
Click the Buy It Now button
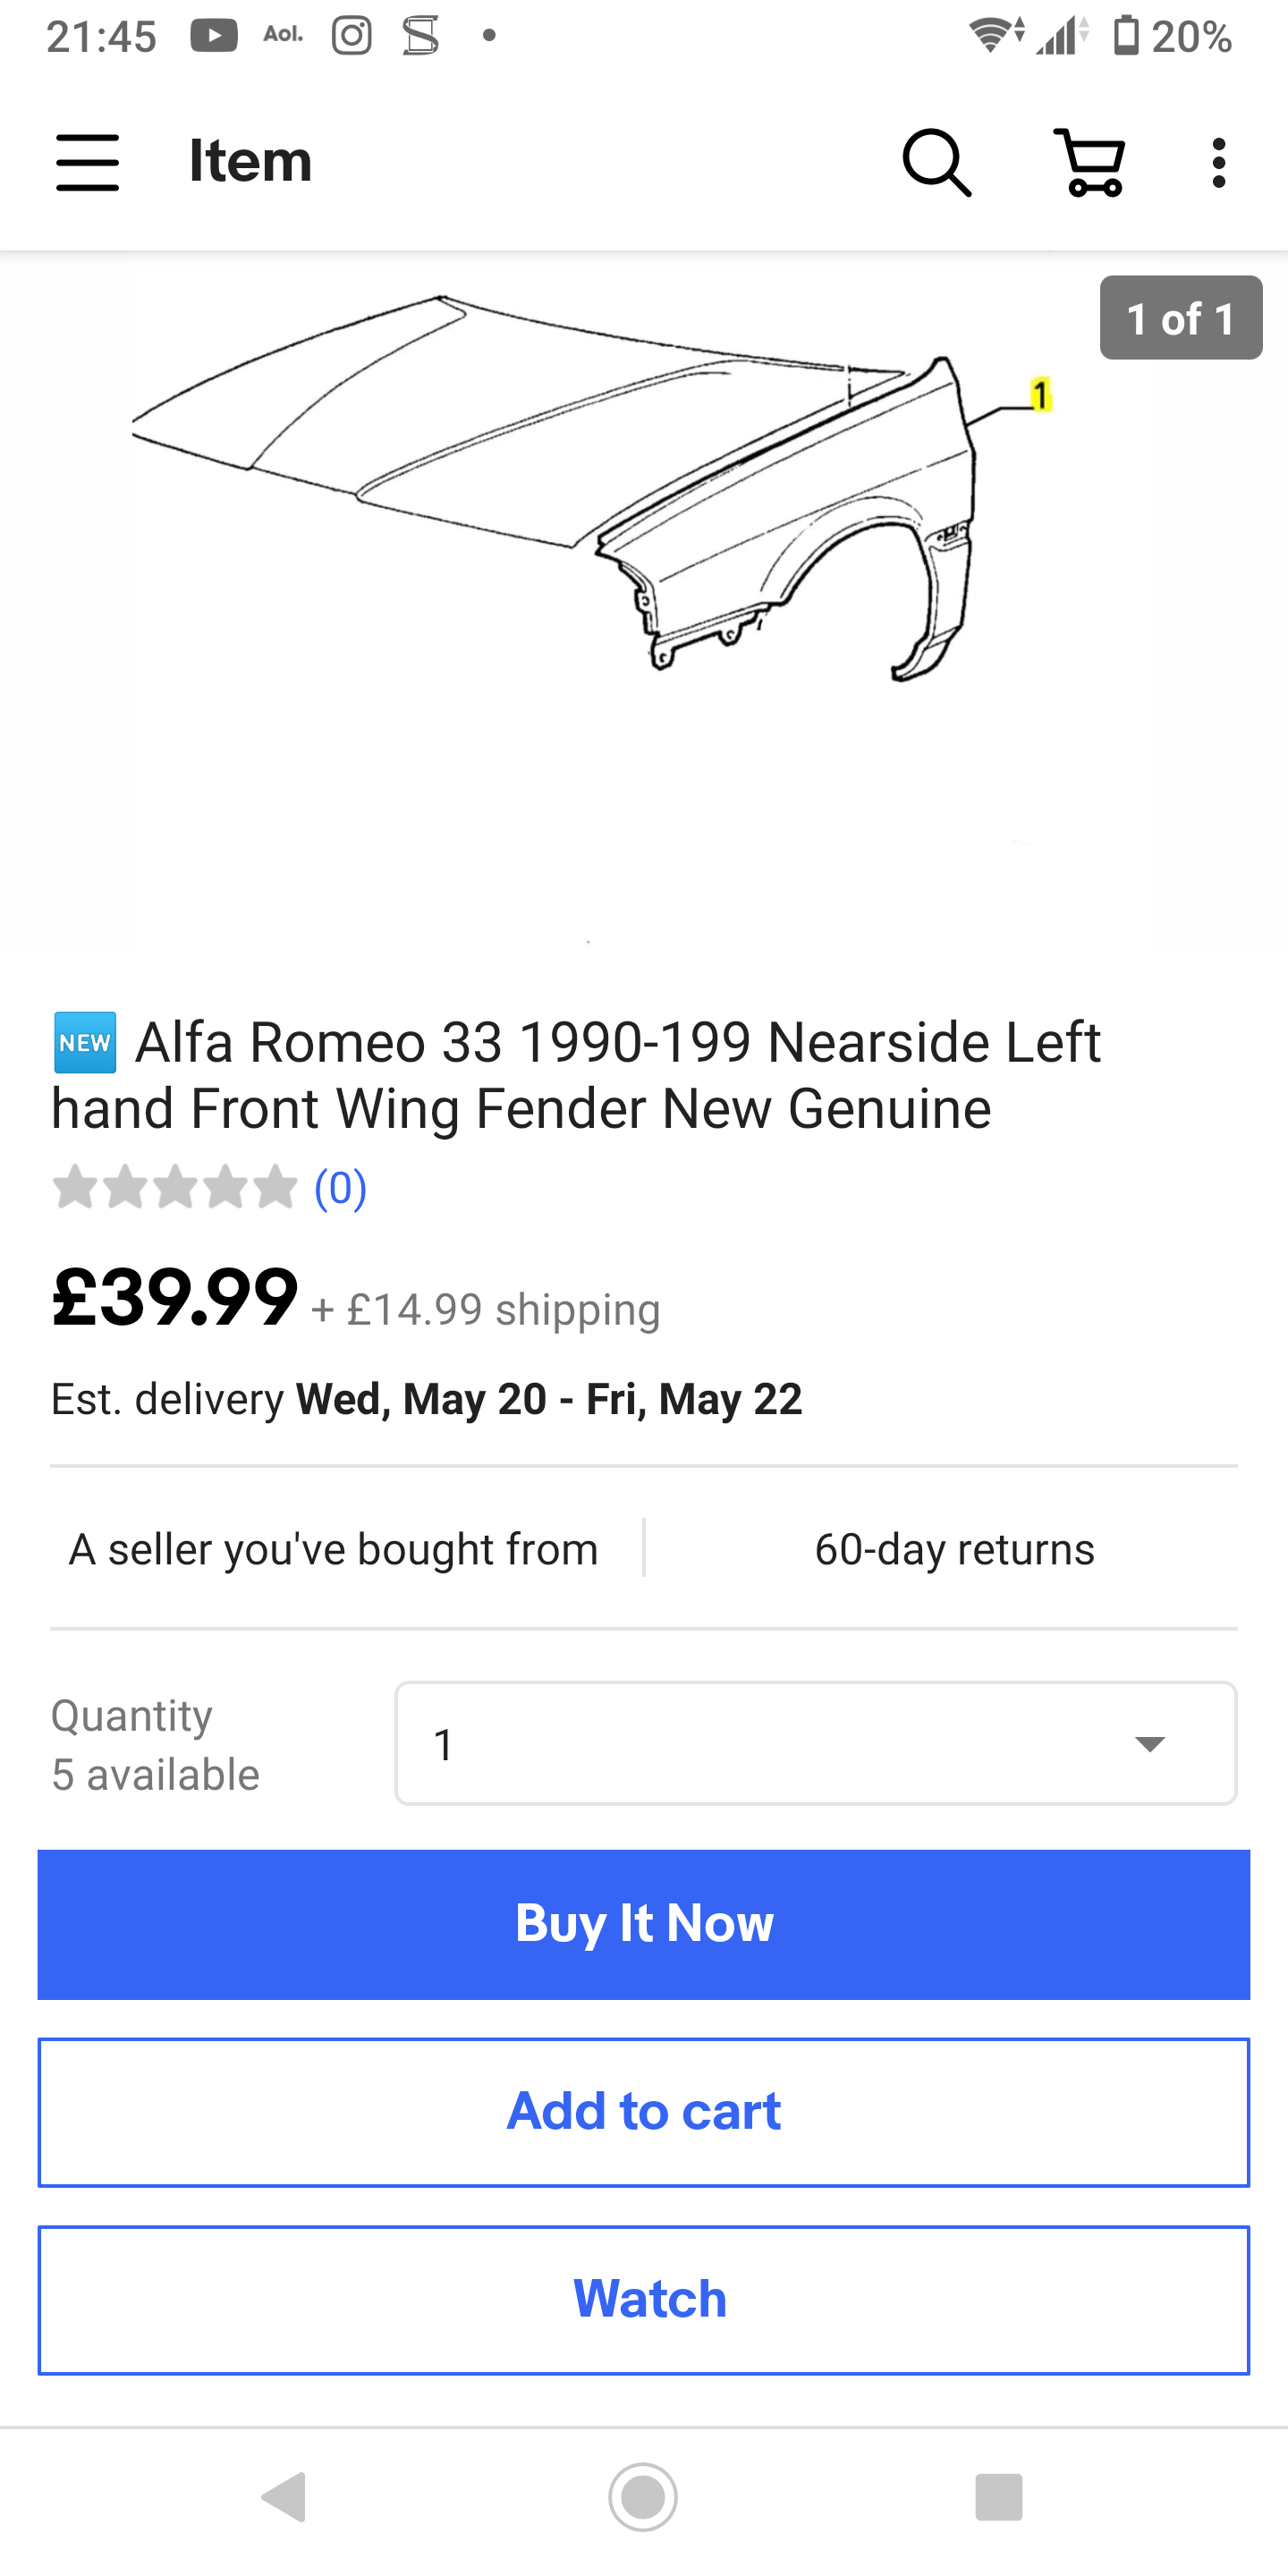(644, 1924)
